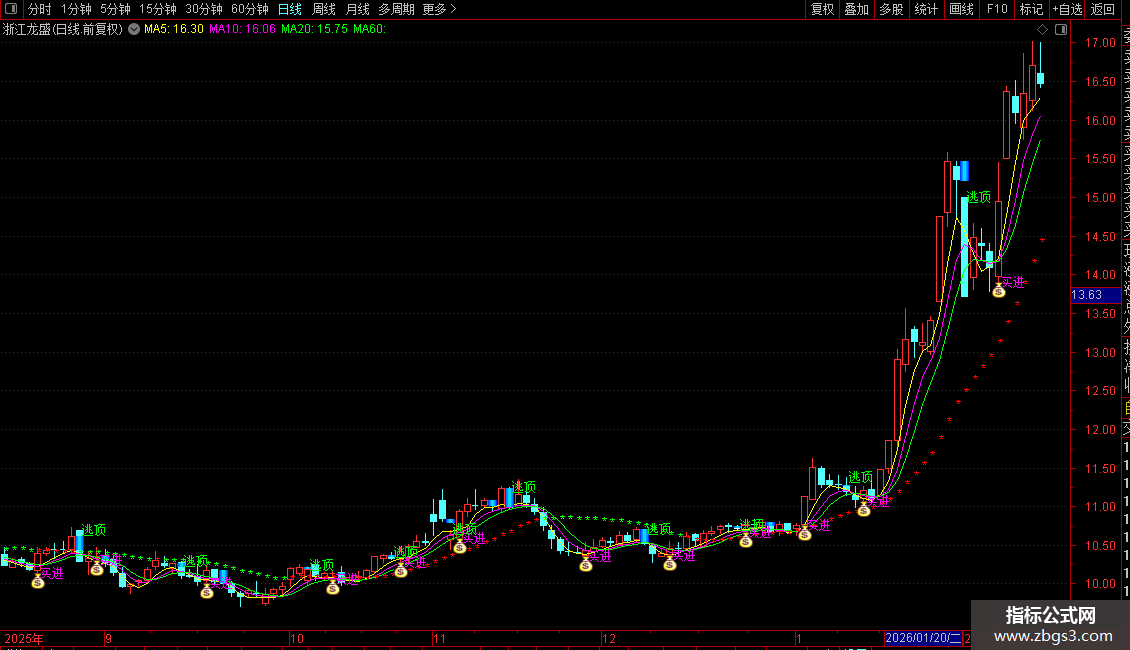1130x650 pixels.
Task: Click the 逃顶 label near 11.50 in January
Action: coord(860,477)
